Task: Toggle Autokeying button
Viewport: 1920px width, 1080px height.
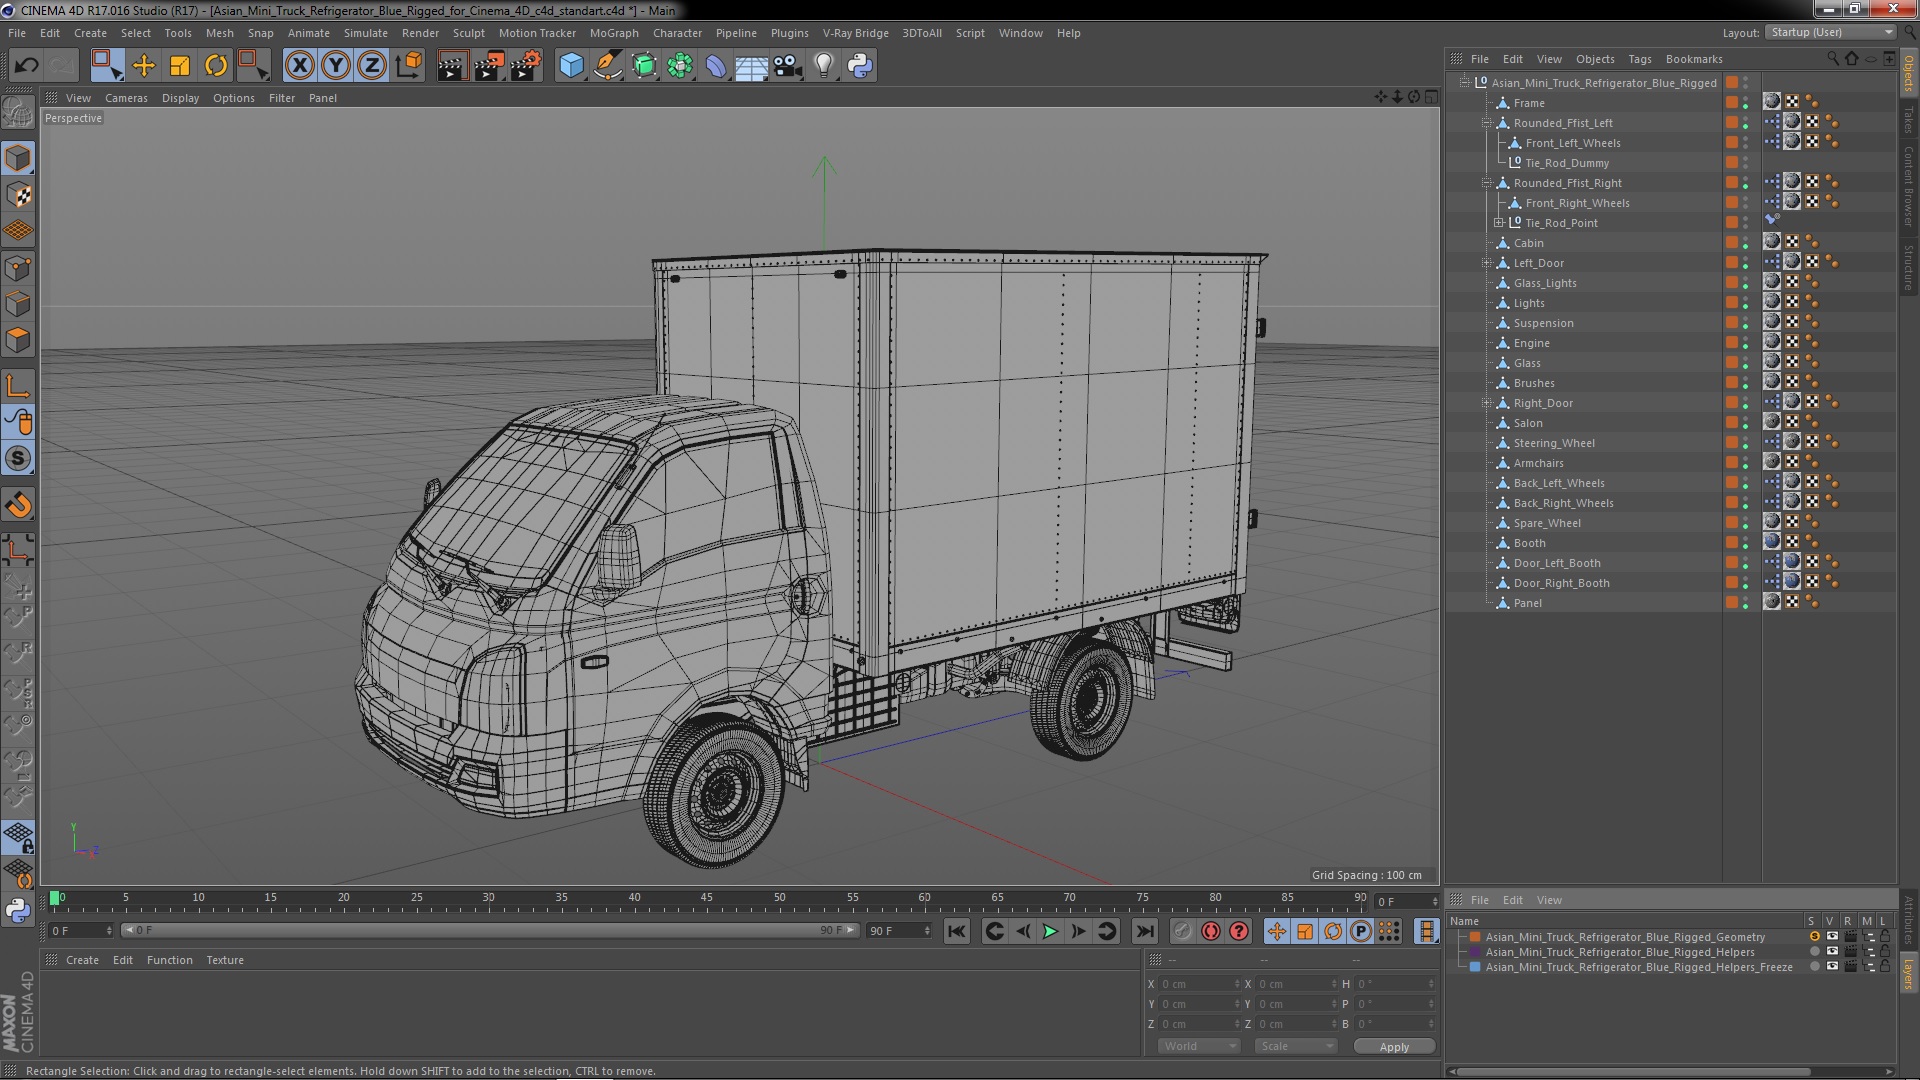Action: pos(1211,931)
